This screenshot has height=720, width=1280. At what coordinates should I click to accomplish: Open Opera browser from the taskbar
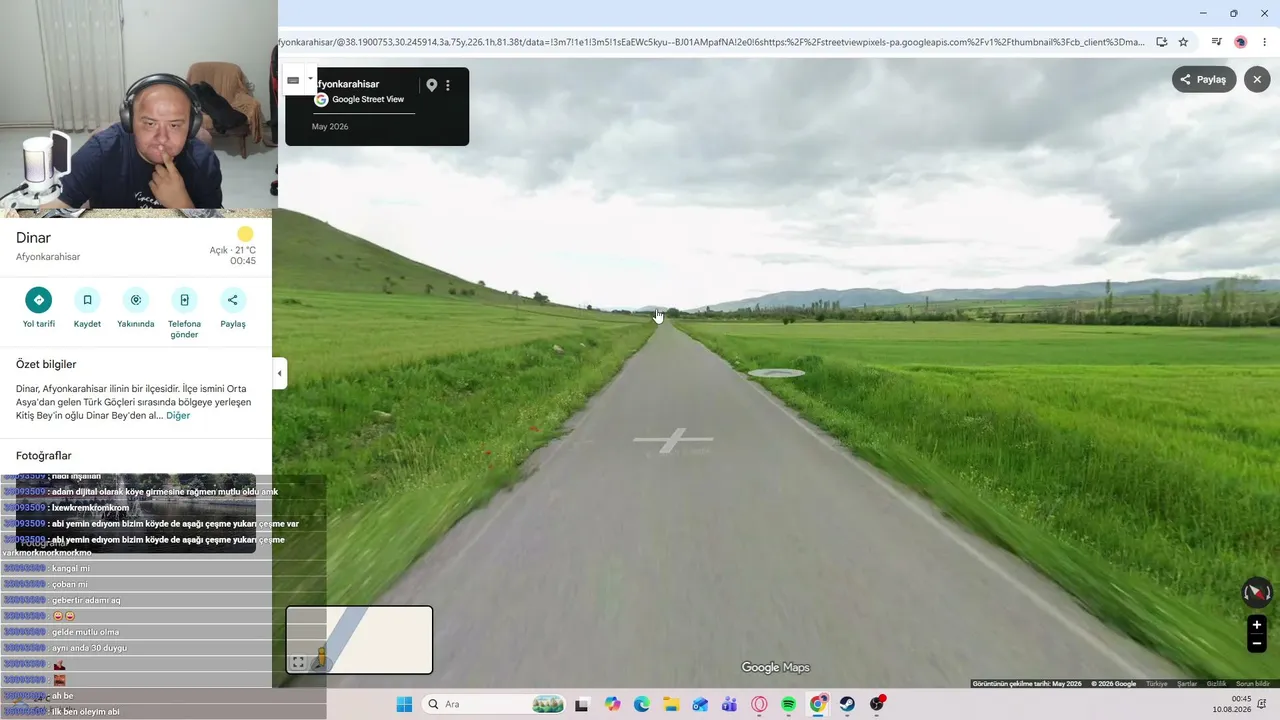click(x=759, y=704)
